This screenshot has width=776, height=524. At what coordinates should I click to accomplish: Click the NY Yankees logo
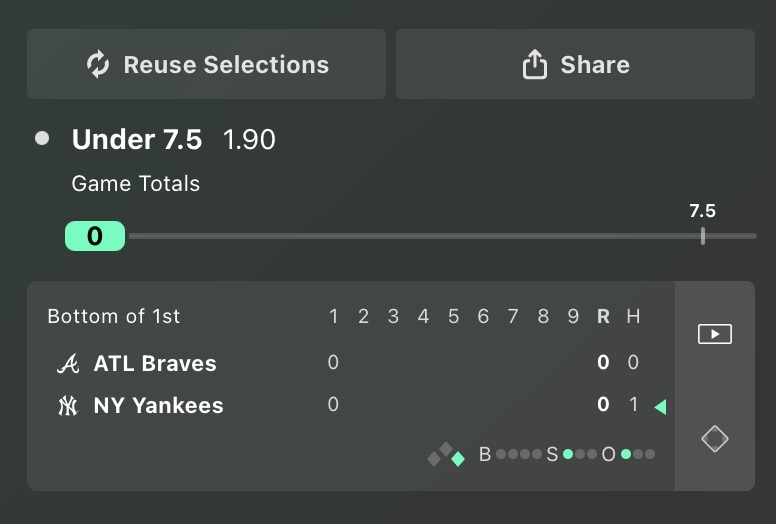(x=68, y=406)
